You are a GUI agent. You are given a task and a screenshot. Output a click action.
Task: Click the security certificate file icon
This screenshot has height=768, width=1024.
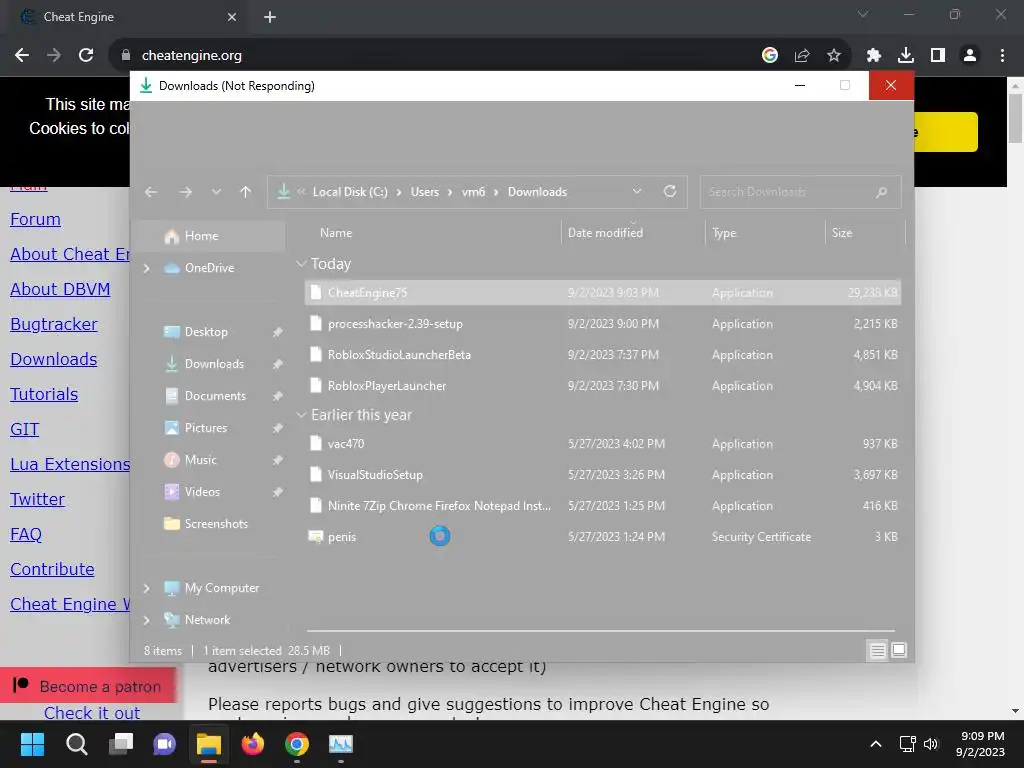coord(315,537)
